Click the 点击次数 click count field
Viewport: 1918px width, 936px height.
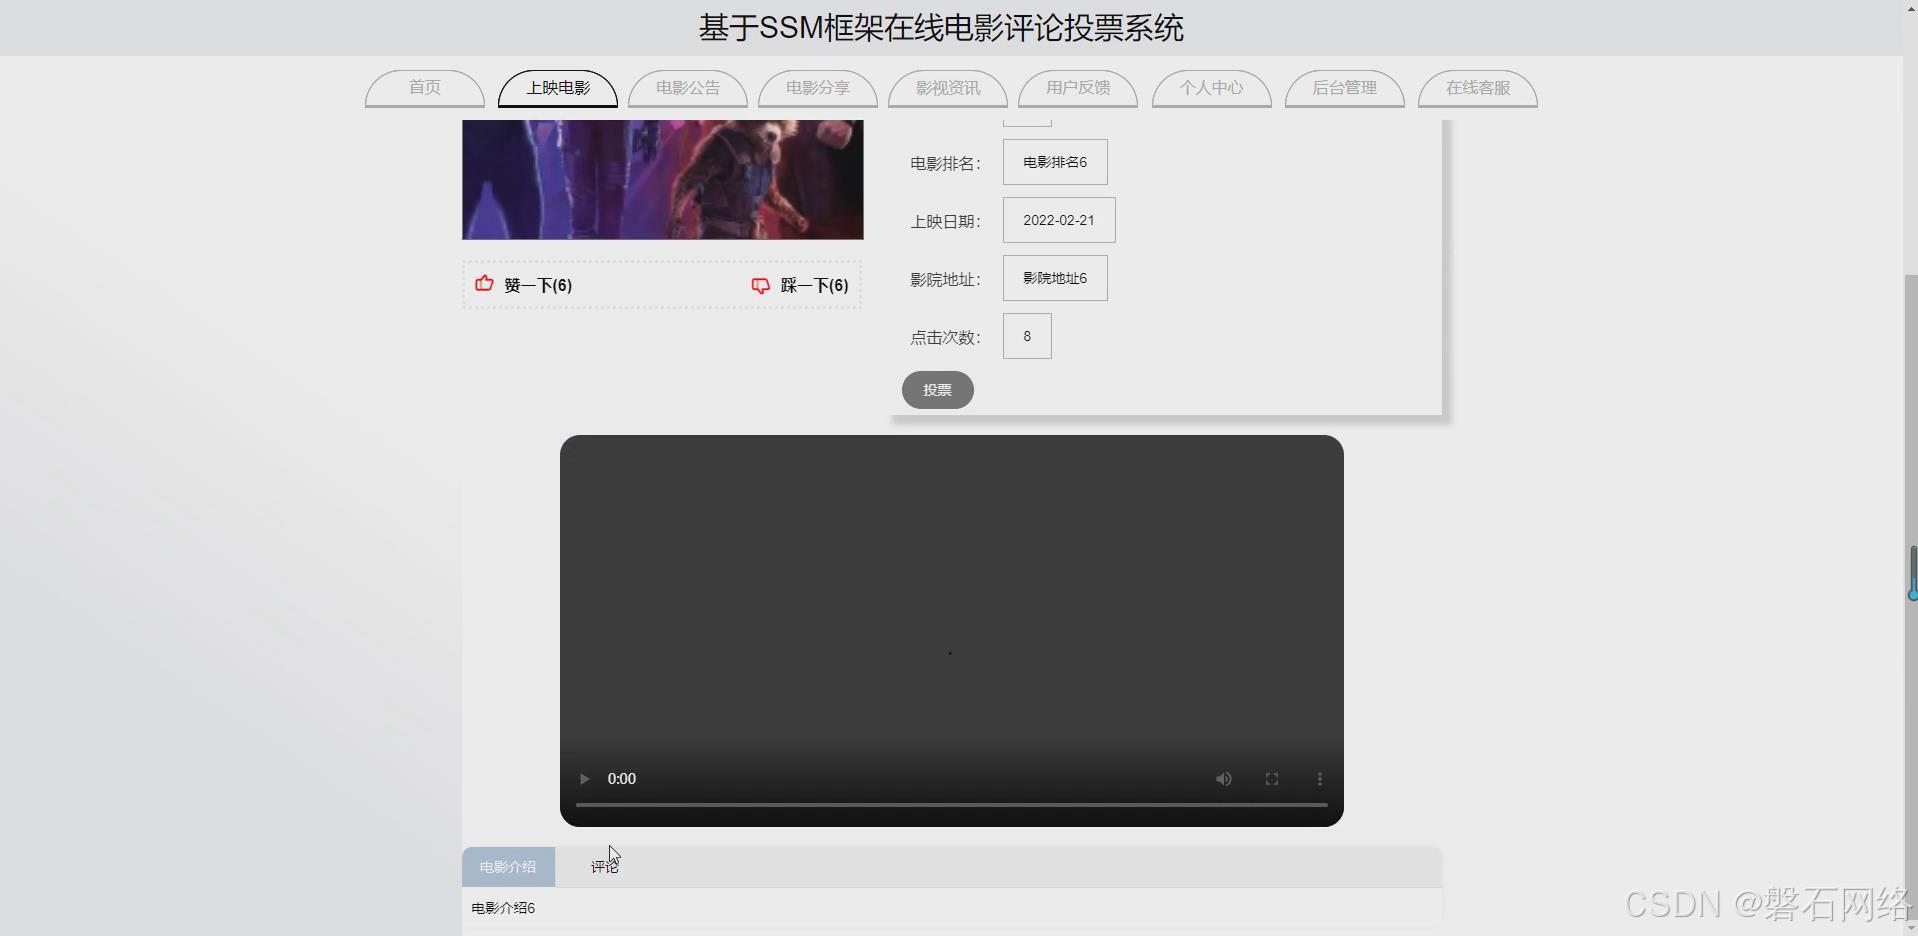click(x=1026, y=336)
